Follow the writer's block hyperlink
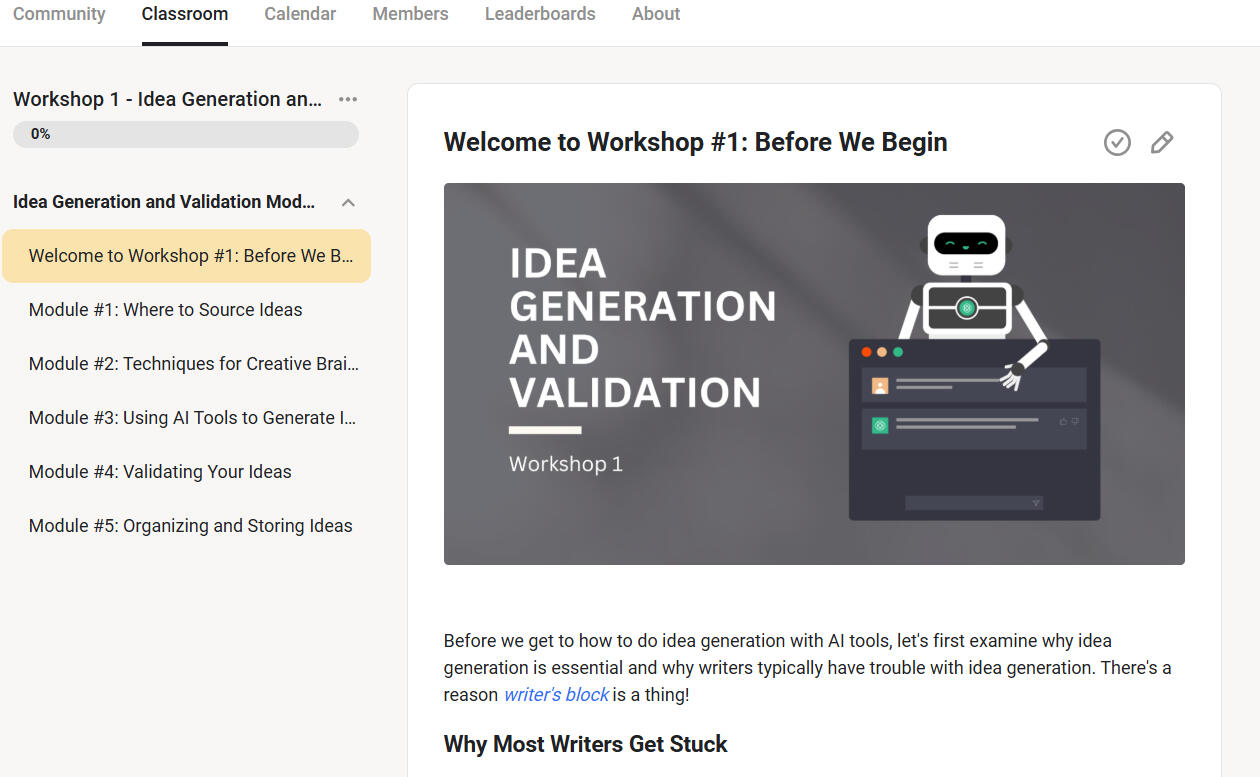1260x777 pixels. [556, 694]
